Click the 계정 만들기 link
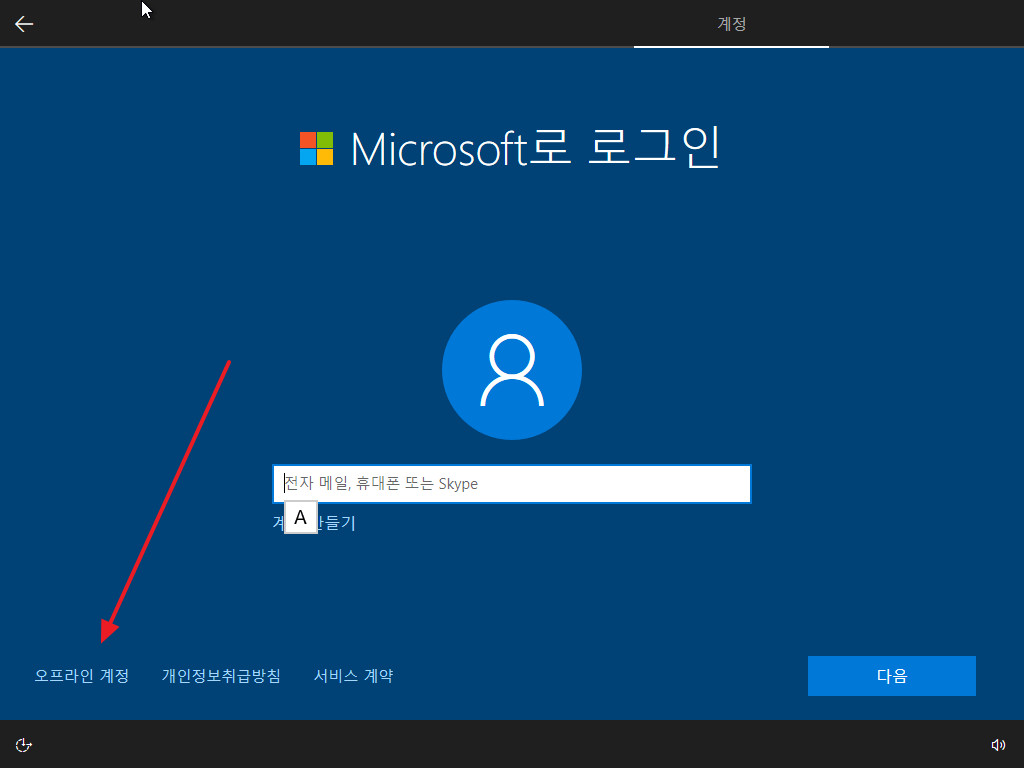This screenshot has height=768, width=1024. (315, 522)
